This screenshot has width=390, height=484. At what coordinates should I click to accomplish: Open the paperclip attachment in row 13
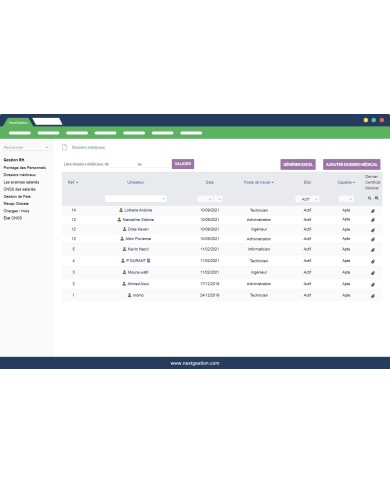[x=373, y=220]
